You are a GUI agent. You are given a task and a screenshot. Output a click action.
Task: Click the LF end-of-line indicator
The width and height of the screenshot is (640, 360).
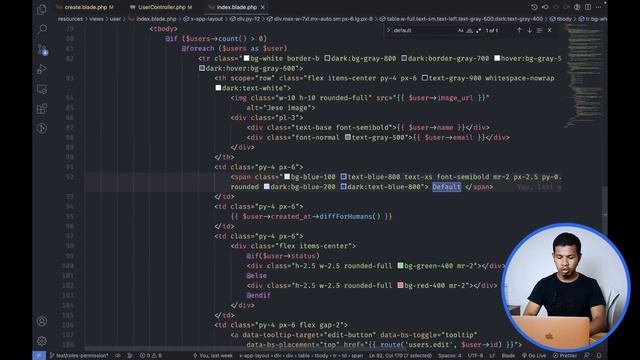pos(492,356)
